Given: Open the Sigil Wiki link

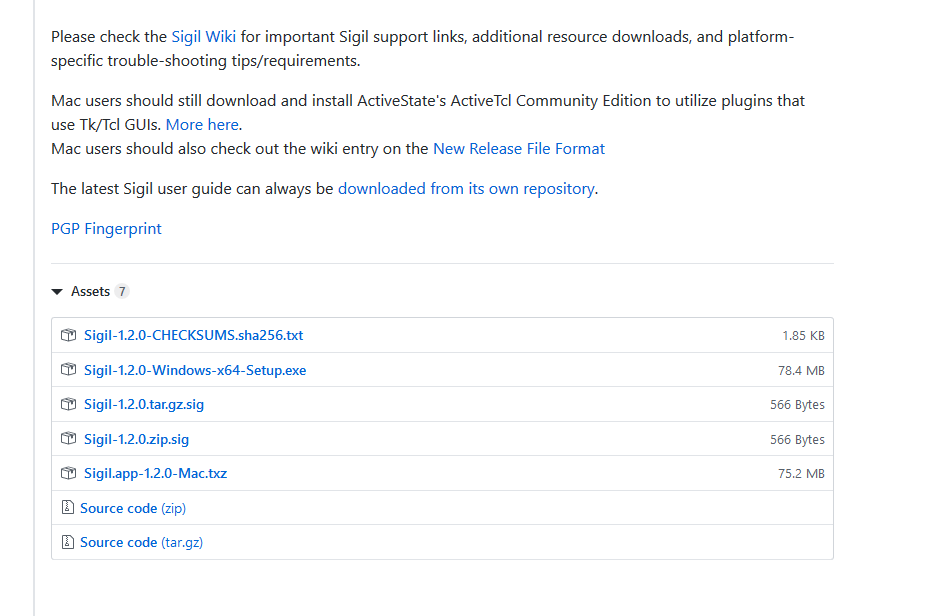Looking at the screenshot, I should 203,37.
